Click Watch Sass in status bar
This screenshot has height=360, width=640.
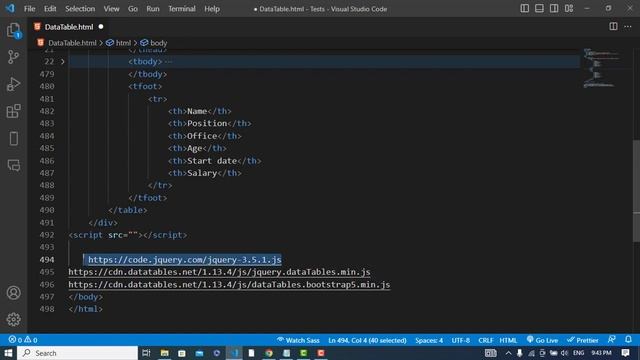(298, 340)
